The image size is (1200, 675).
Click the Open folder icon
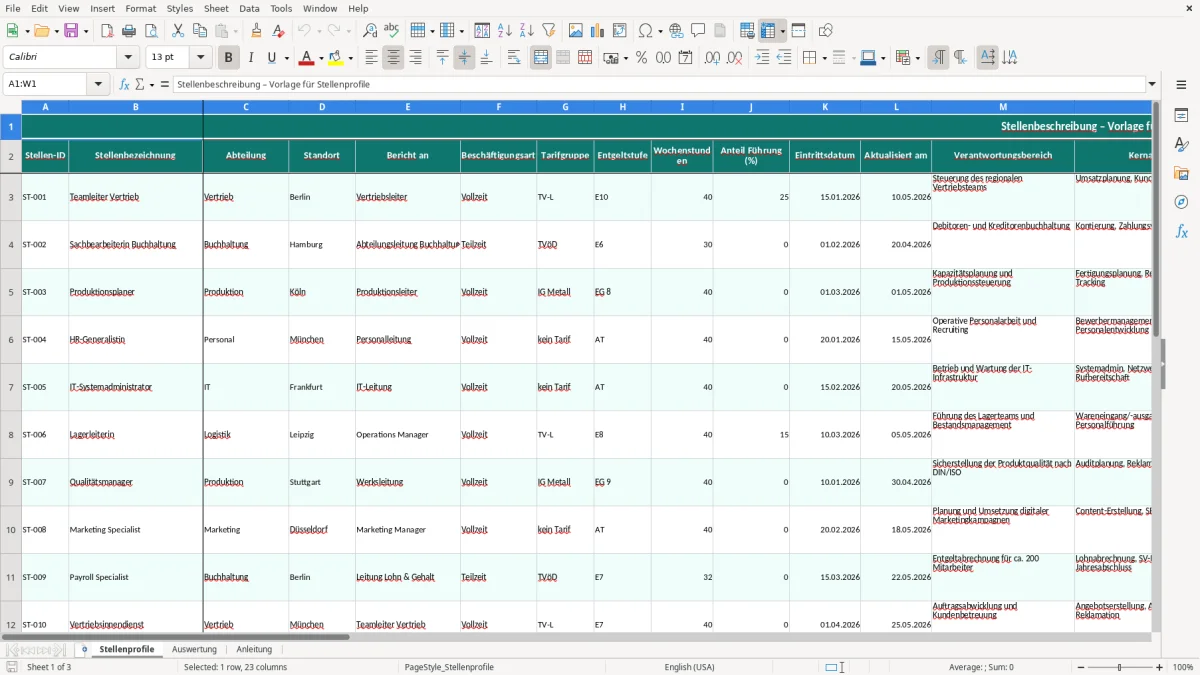click(40, 31)
